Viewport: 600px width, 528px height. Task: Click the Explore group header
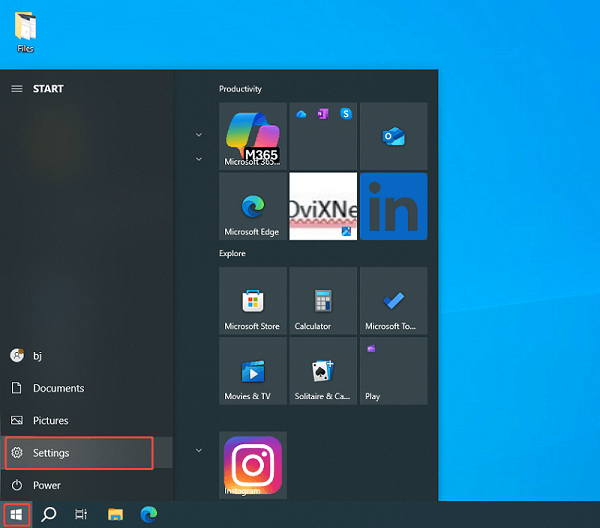(x=232, y=253)
